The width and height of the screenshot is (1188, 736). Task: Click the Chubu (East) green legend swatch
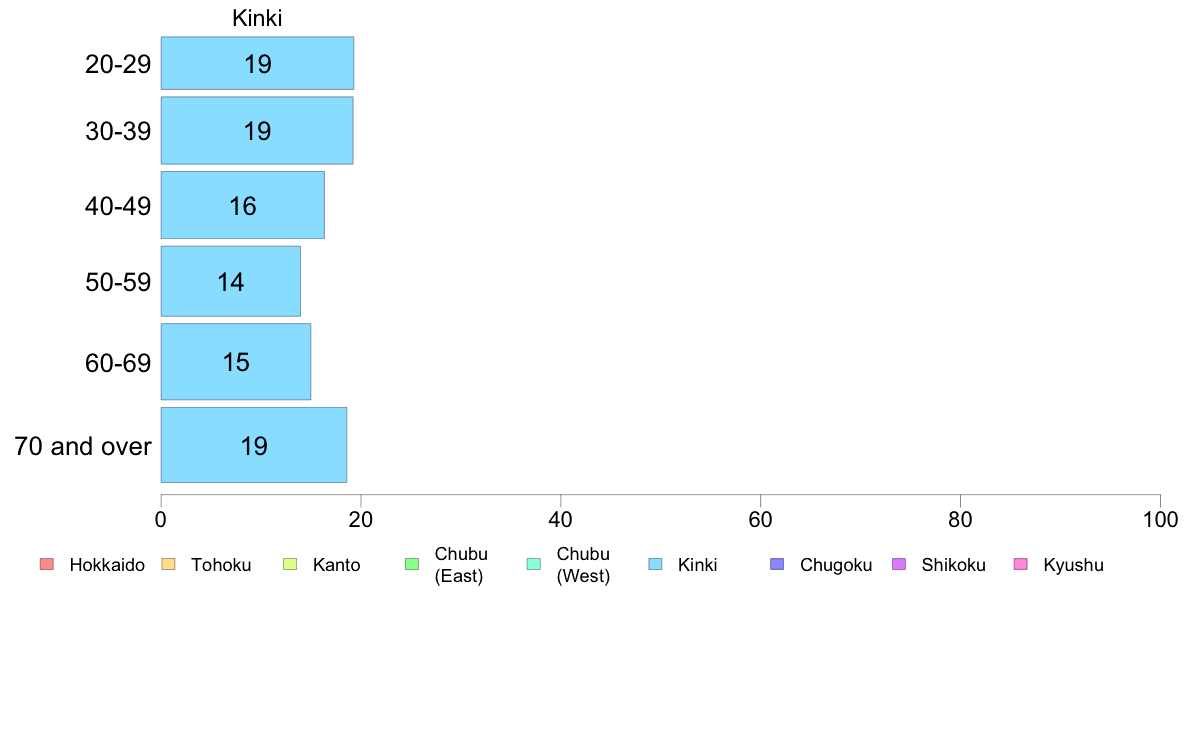412,564
